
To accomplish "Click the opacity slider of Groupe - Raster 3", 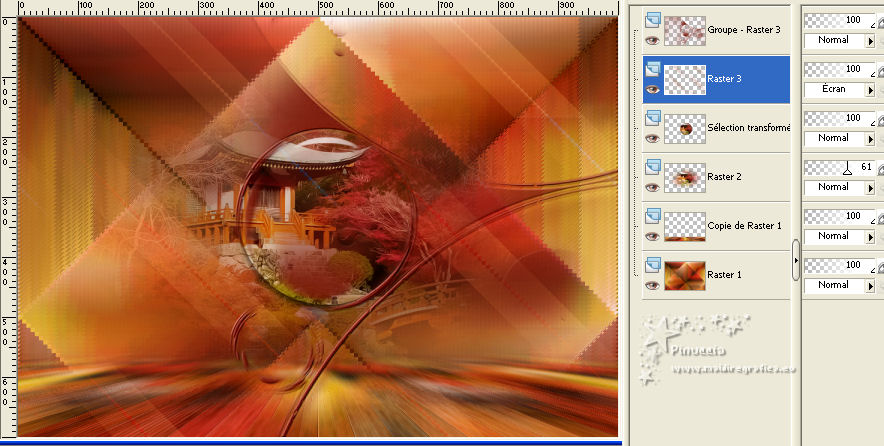I will click(x=839, y=21).
